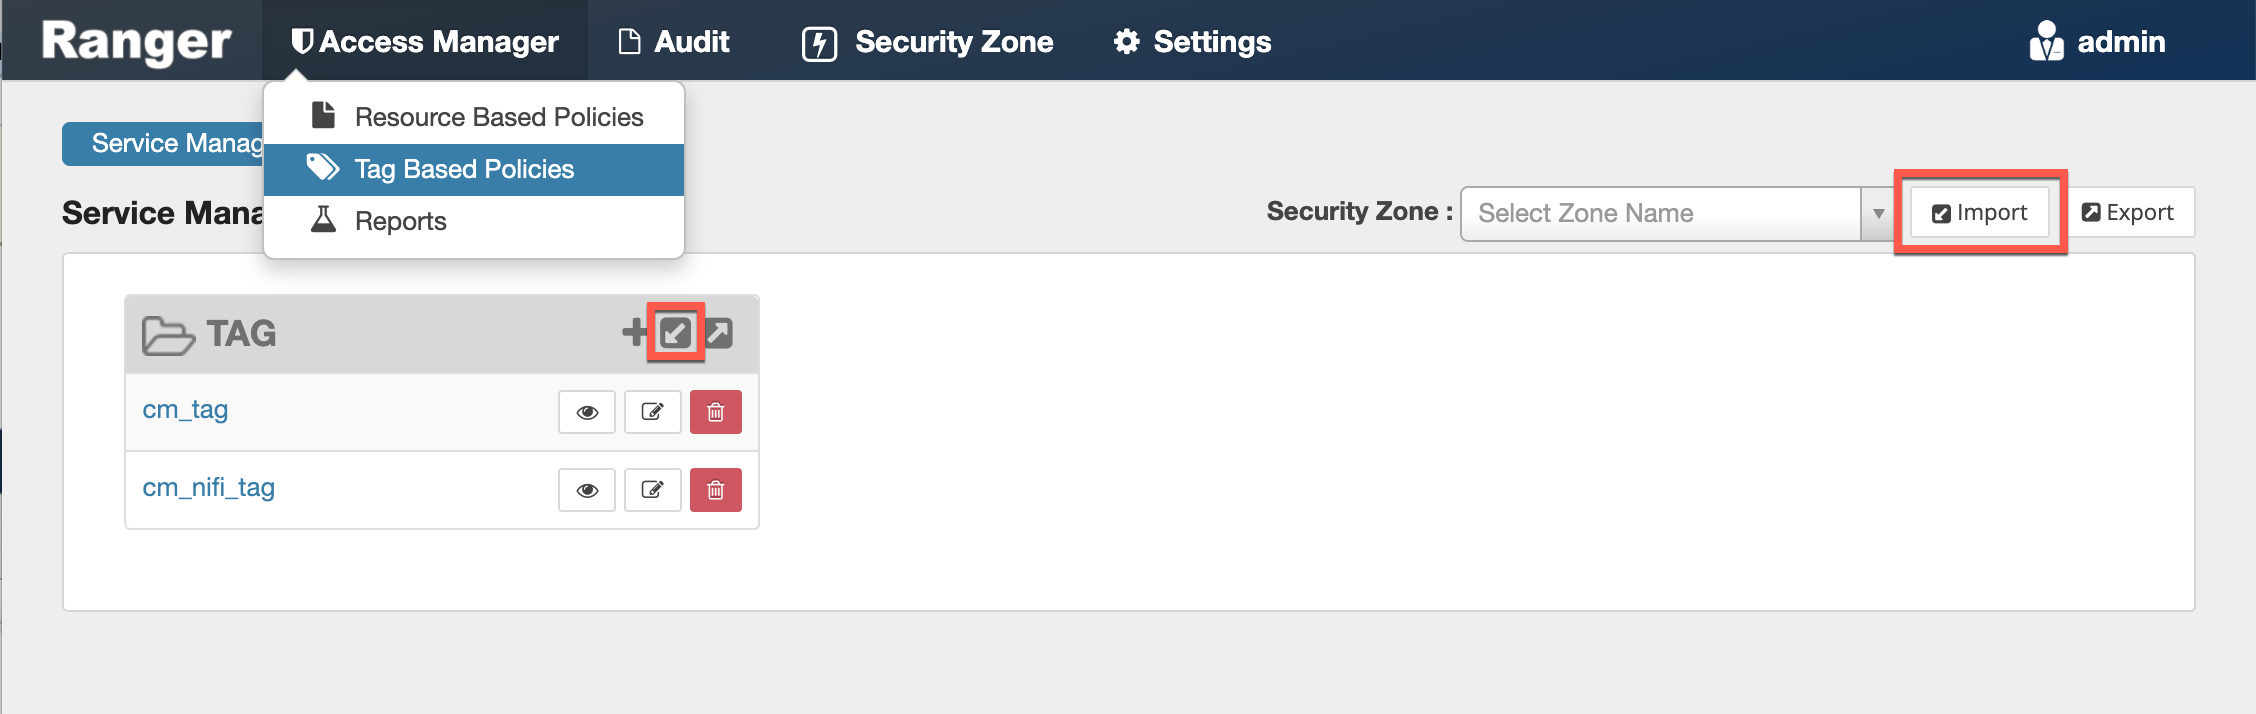Click the Select Zone Name field
The image size is (2256, 714).
coord(1660,214)
